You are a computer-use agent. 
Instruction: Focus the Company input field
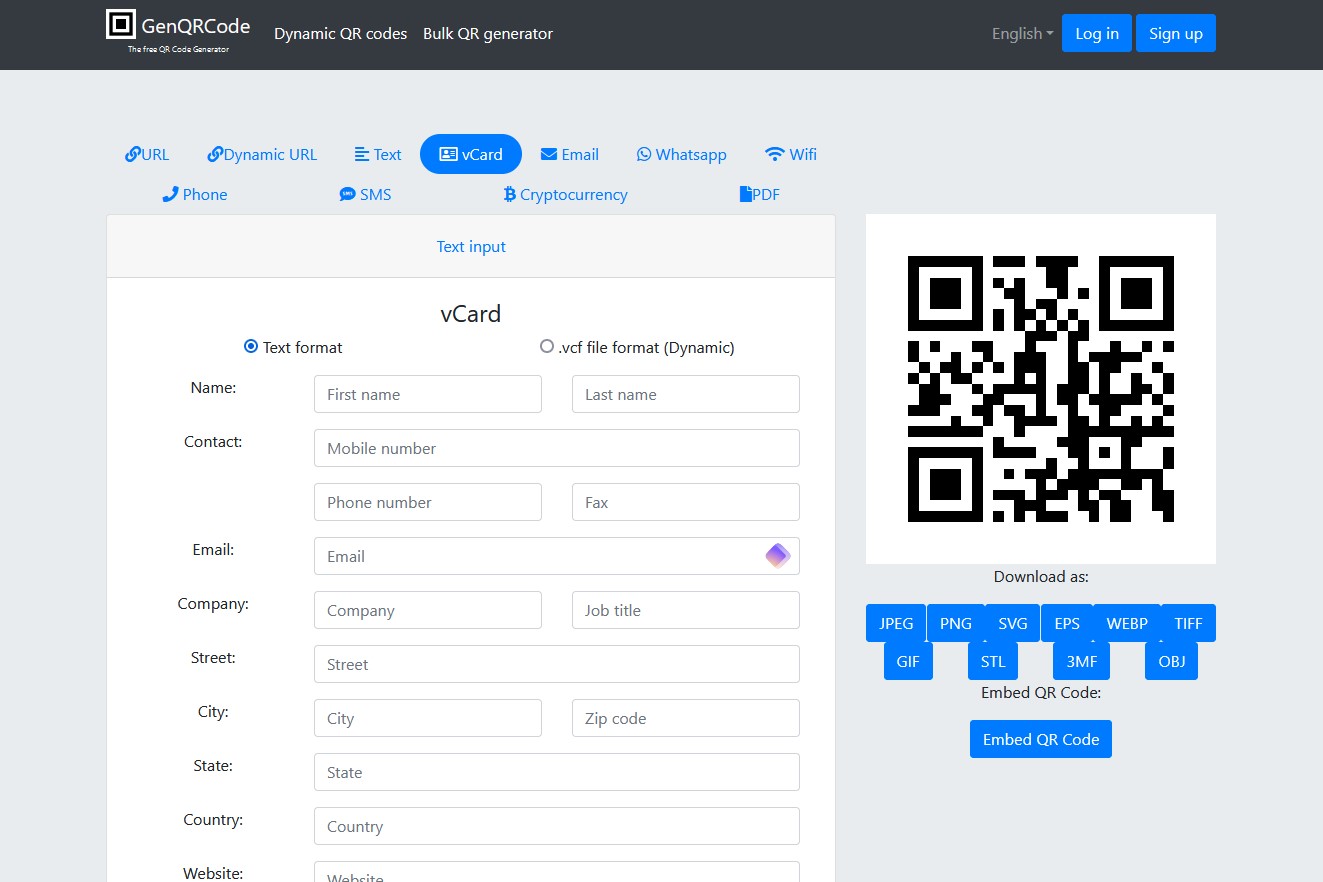tap(428, 610)
